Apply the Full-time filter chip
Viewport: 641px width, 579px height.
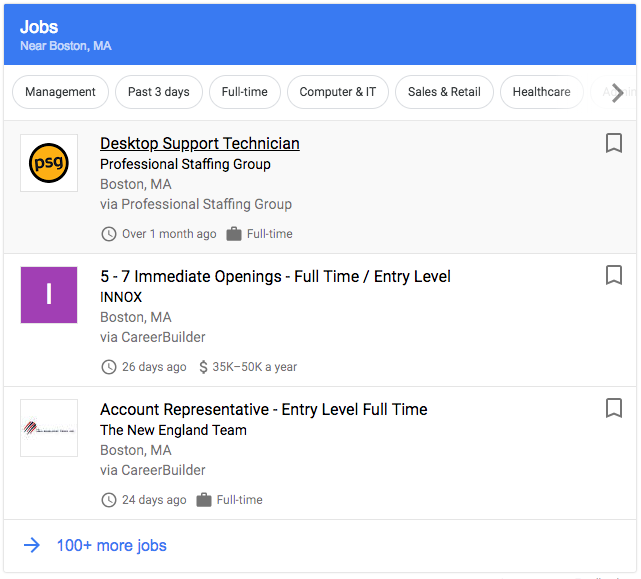click(244, 92)
